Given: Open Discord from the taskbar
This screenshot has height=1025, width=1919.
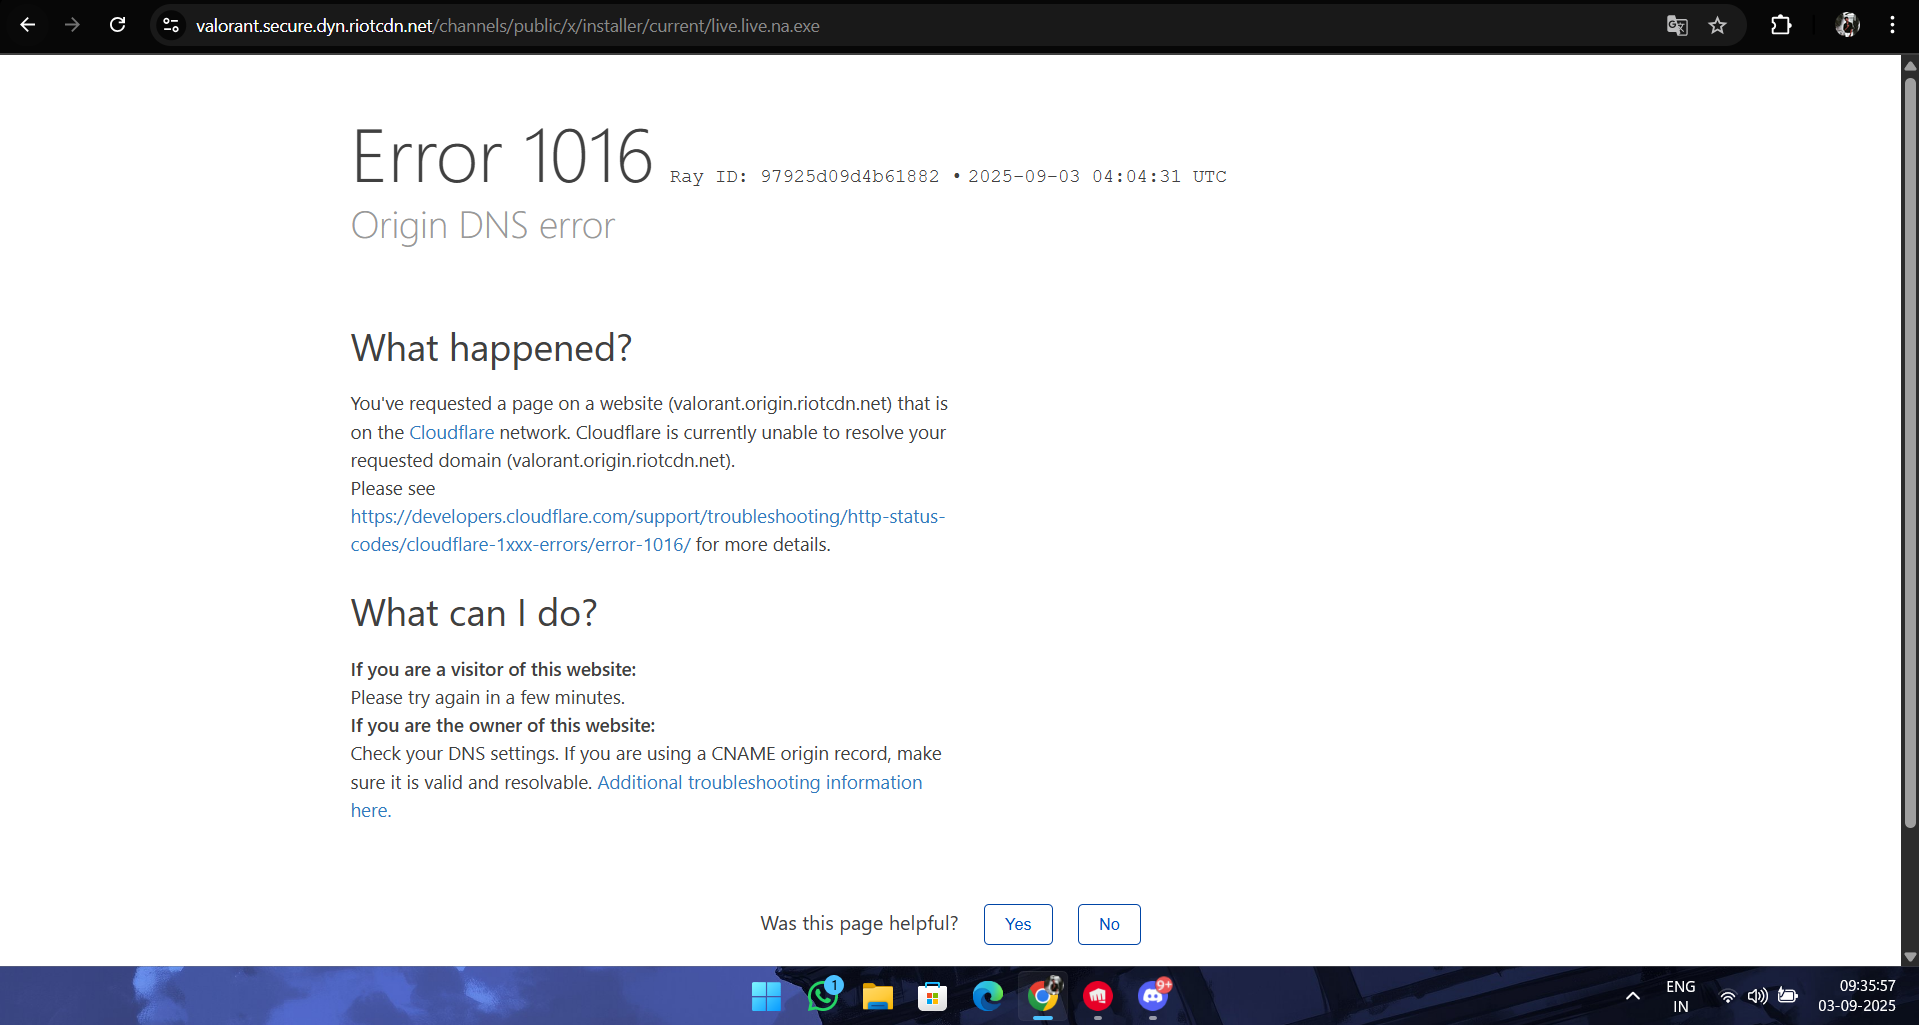Looking at the screenshot, I should tap(1153, 996).
